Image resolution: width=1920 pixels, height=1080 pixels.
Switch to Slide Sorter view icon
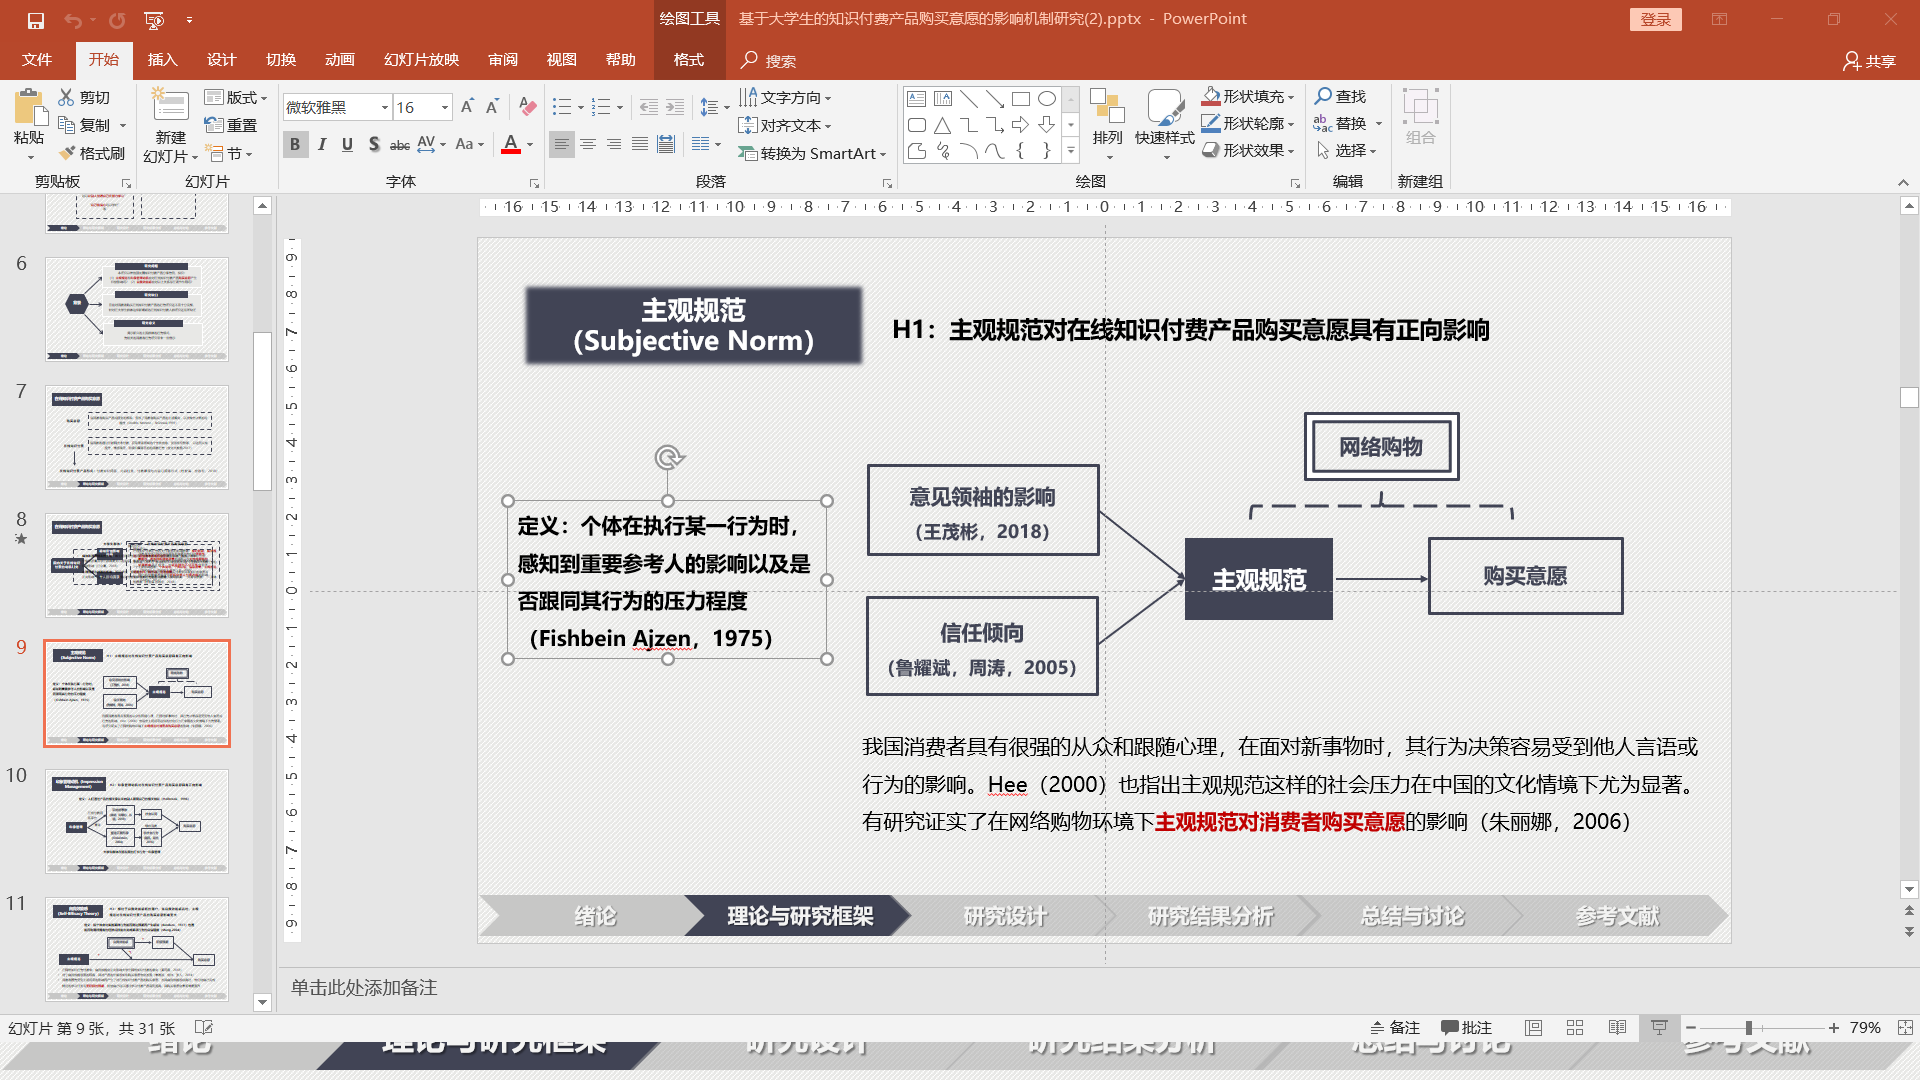coord(1575,1028)
